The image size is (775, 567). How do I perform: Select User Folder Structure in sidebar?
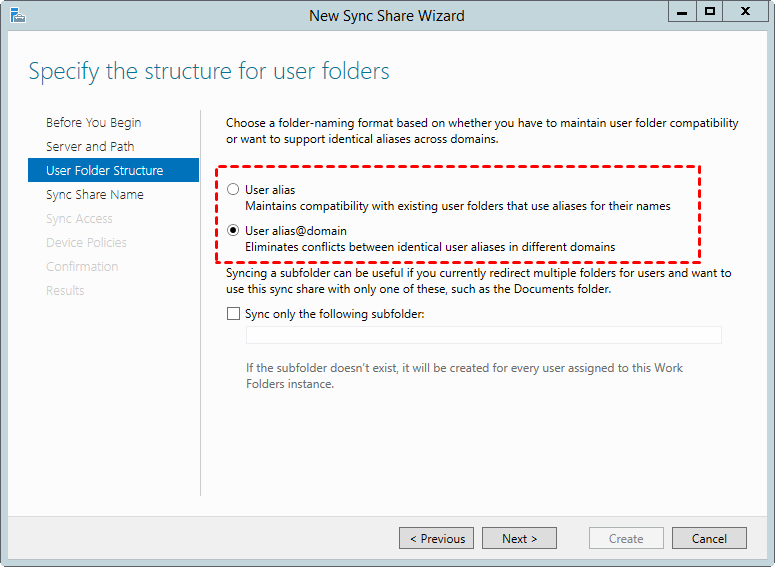pos(104,171)
